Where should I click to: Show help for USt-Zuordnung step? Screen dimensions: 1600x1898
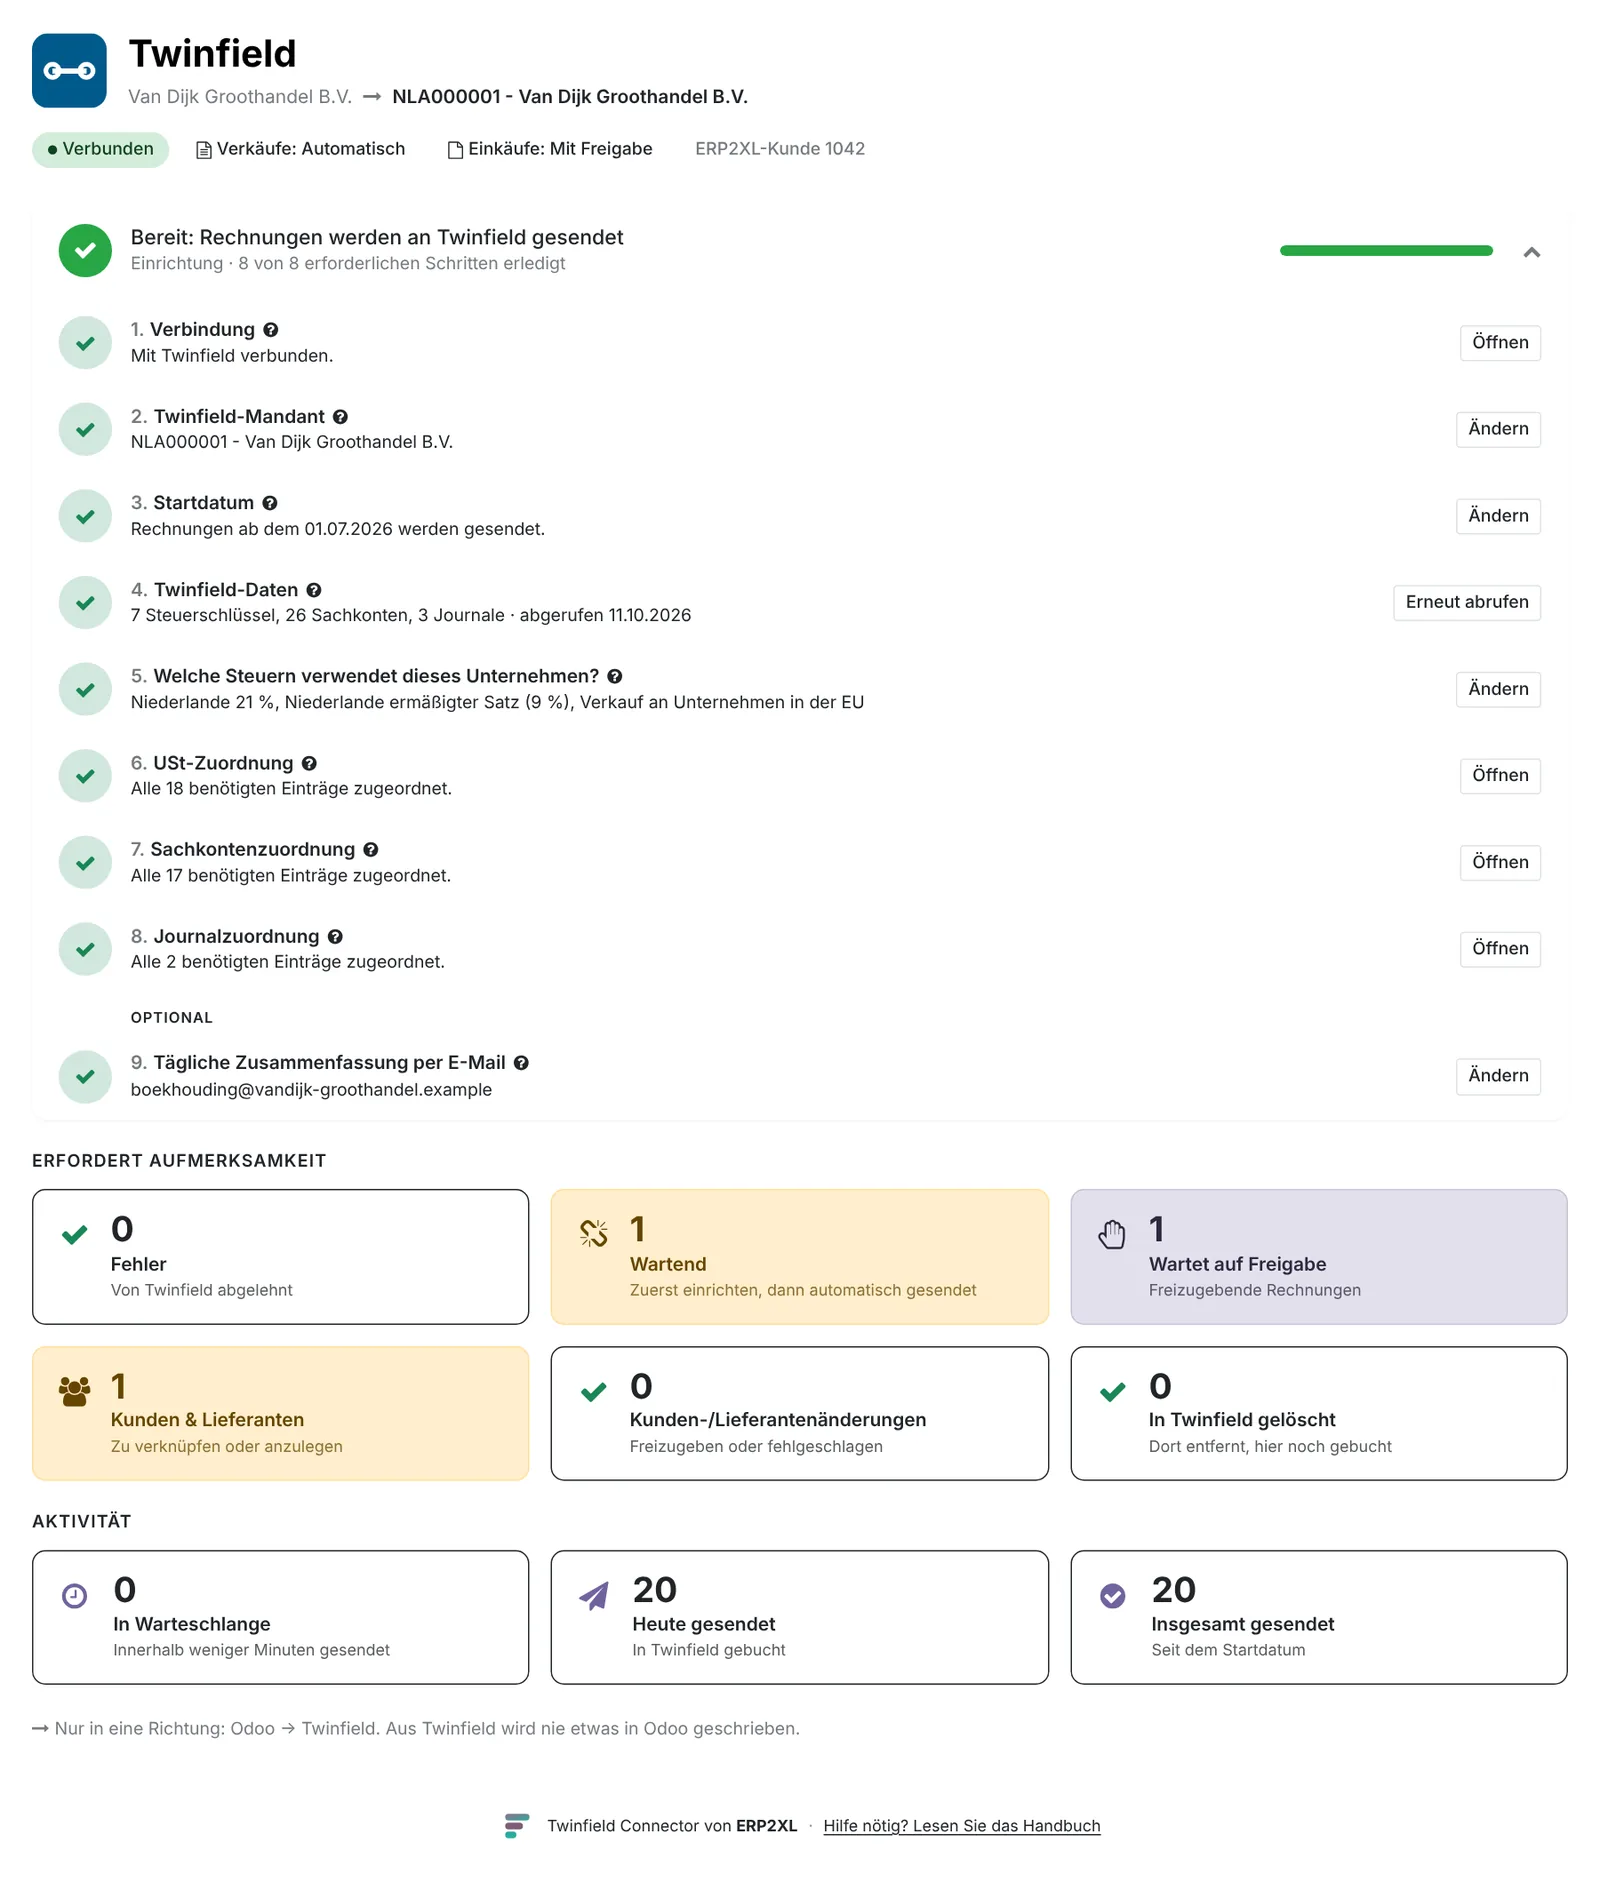pyautogui.click(x=309, y=764)
